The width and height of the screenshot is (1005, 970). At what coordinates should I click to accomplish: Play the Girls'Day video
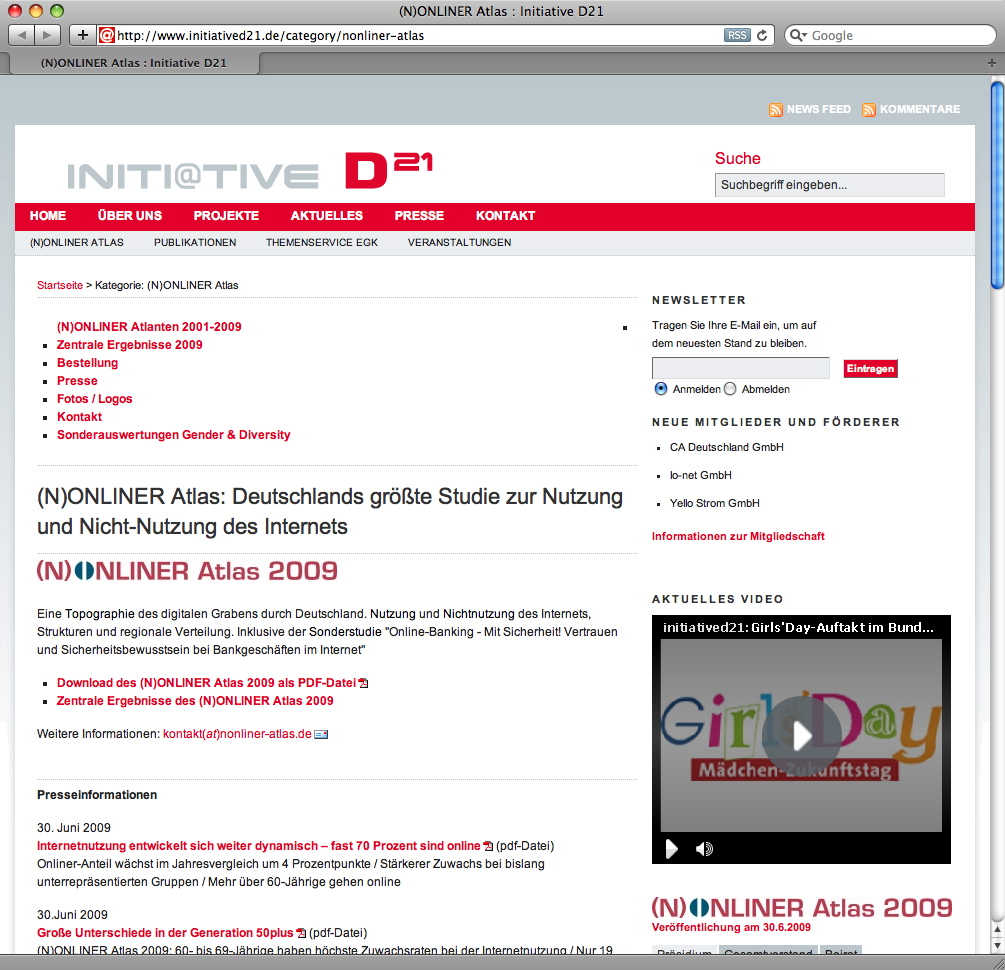[801, 736]
